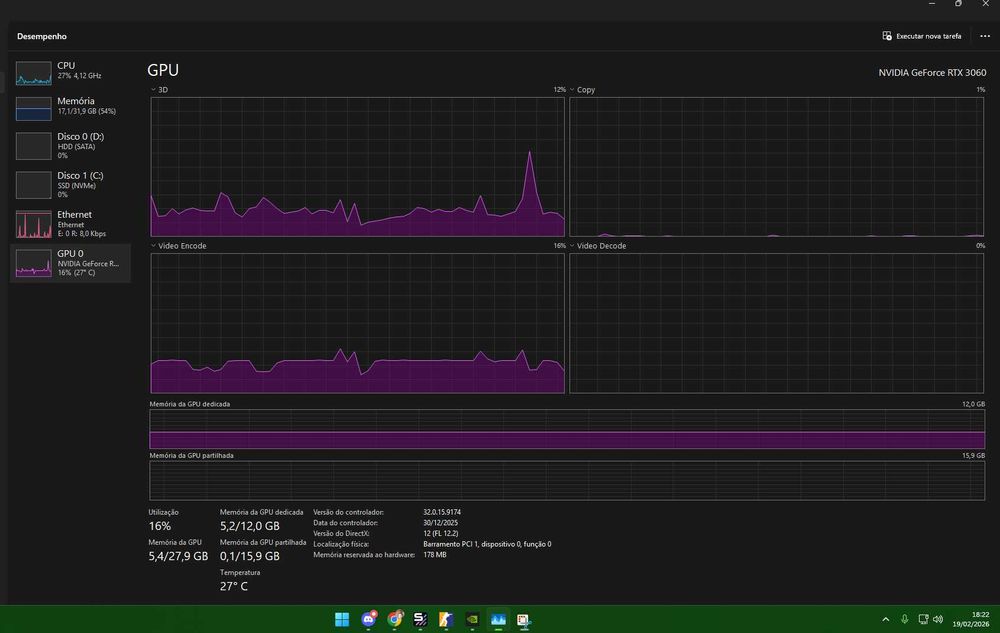The height and width of the screenshot is (633, 1000).
Task: Open the Windows Start menu
Action: tap(342, 619)
